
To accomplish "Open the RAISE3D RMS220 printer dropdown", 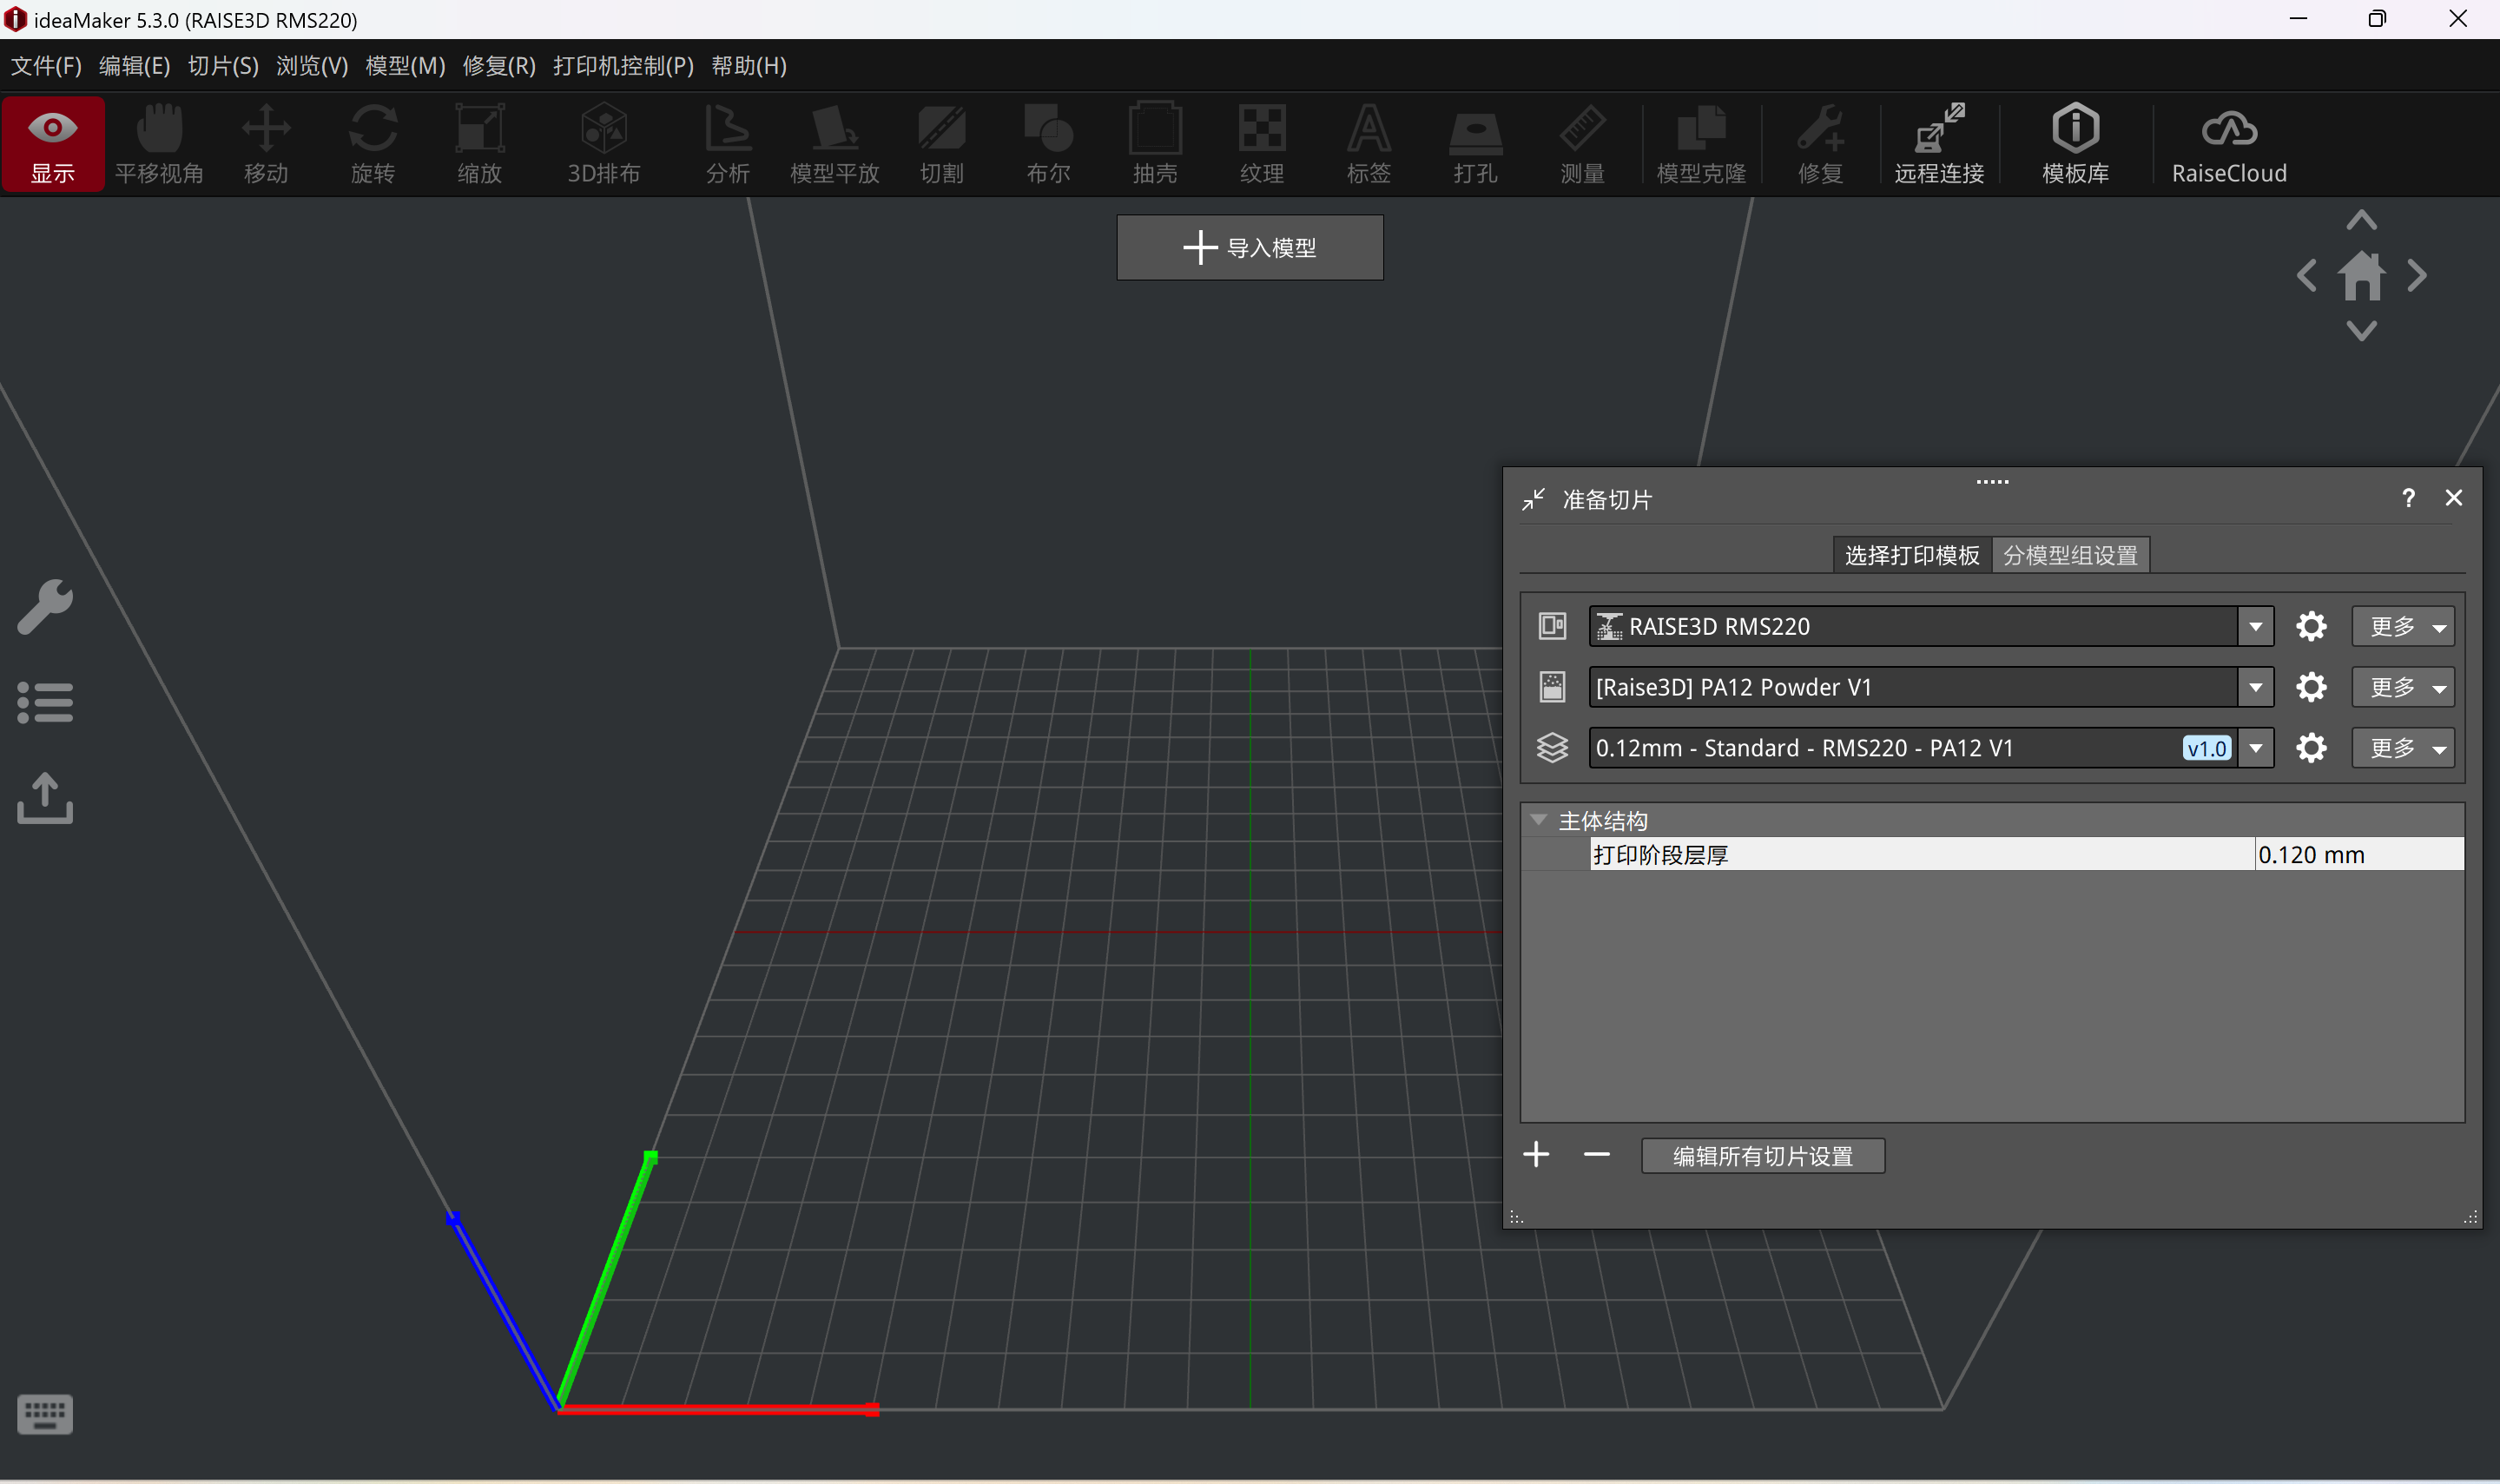I will [2256, 627].
